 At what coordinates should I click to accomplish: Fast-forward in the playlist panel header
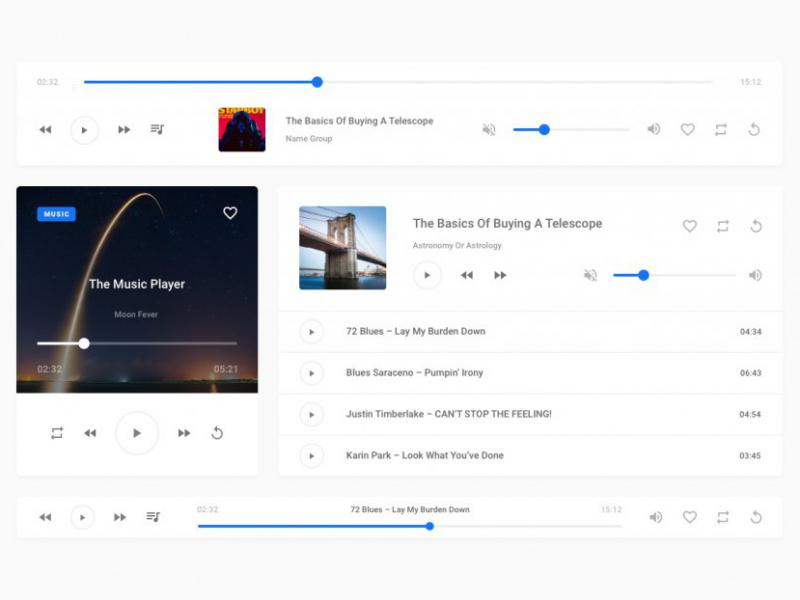coord(501,275)
